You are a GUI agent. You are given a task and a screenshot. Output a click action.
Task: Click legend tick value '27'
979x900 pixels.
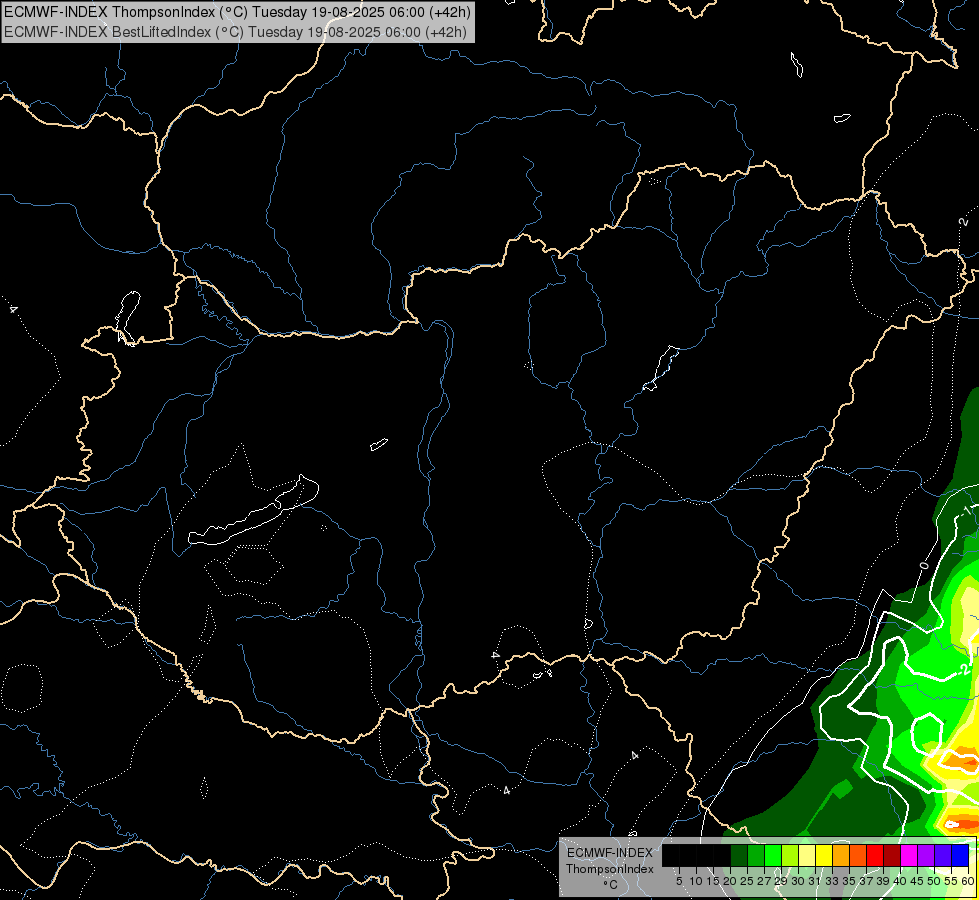764,881
